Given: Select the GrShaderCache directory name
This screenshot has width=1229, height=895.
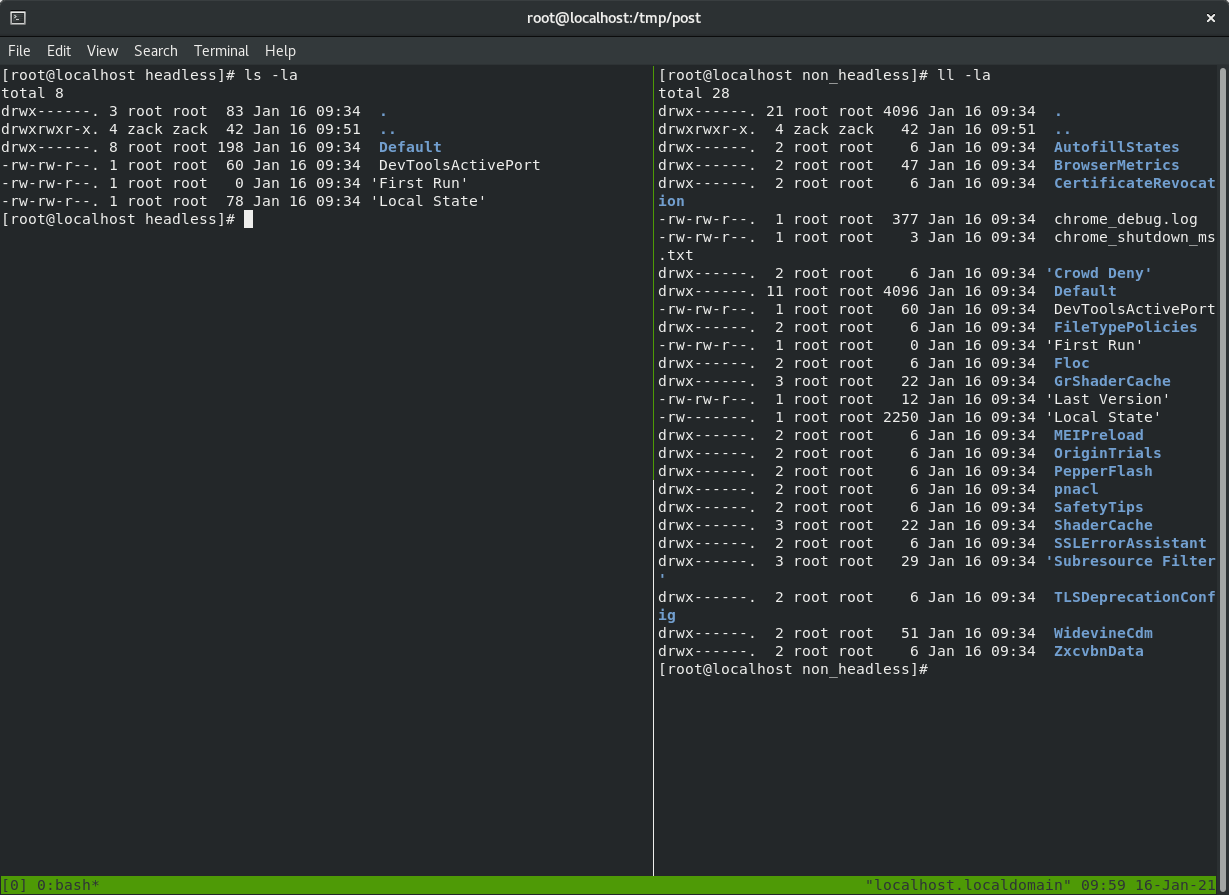Looking at the screenshot, I should 1111,381.
